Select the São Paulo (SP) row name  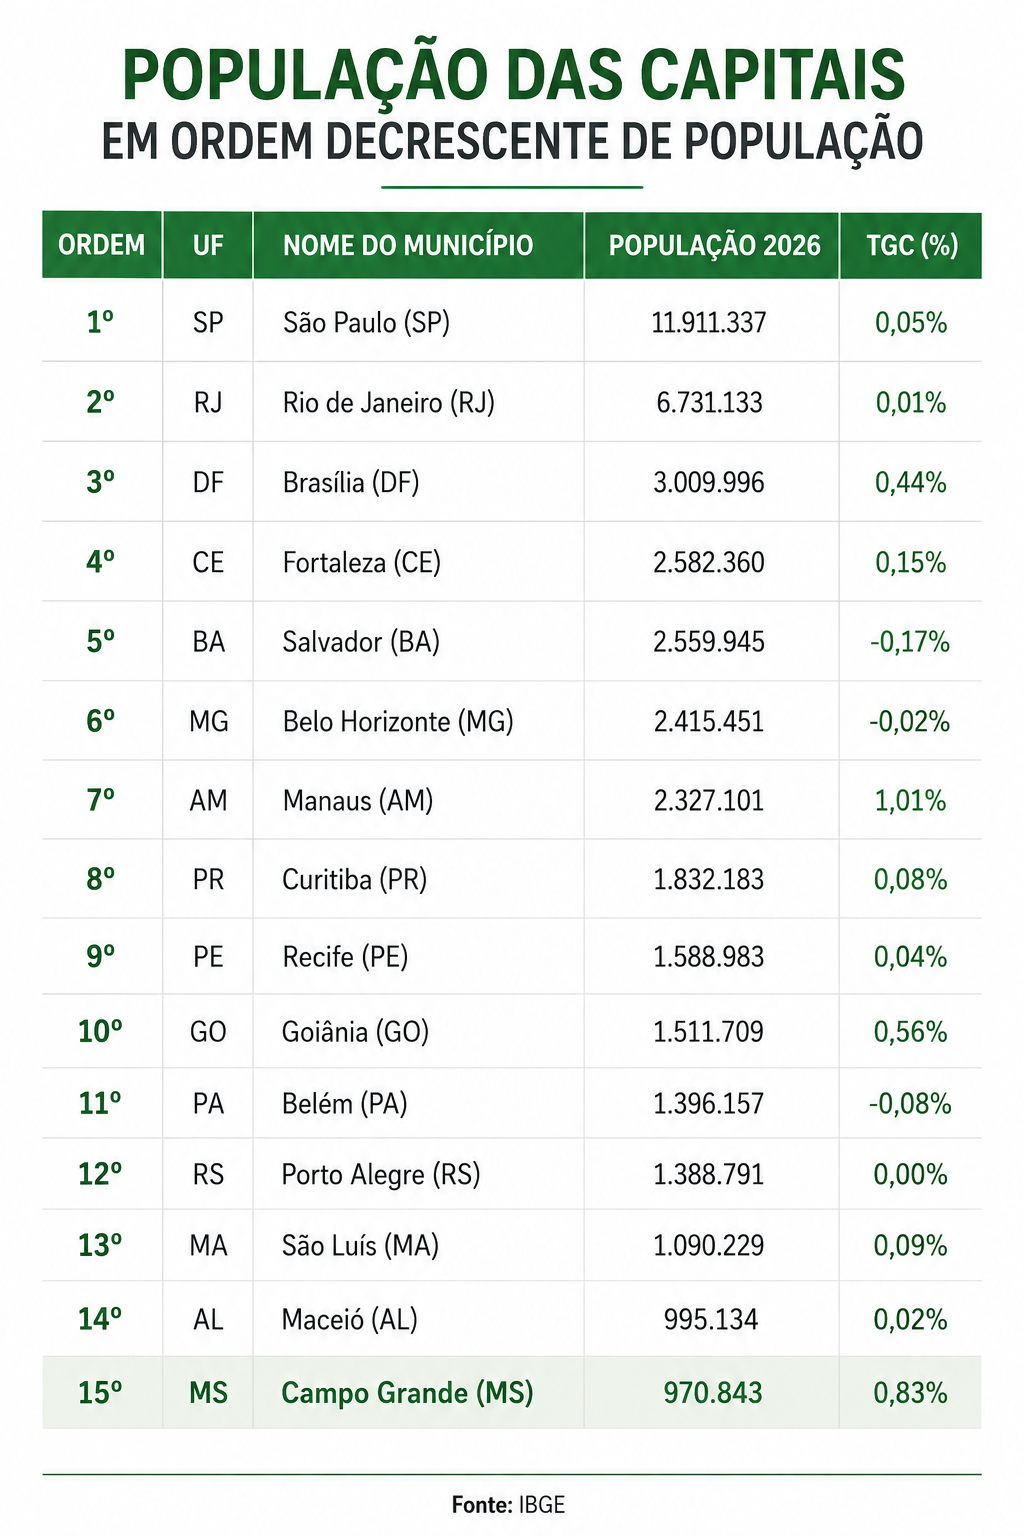366,323
